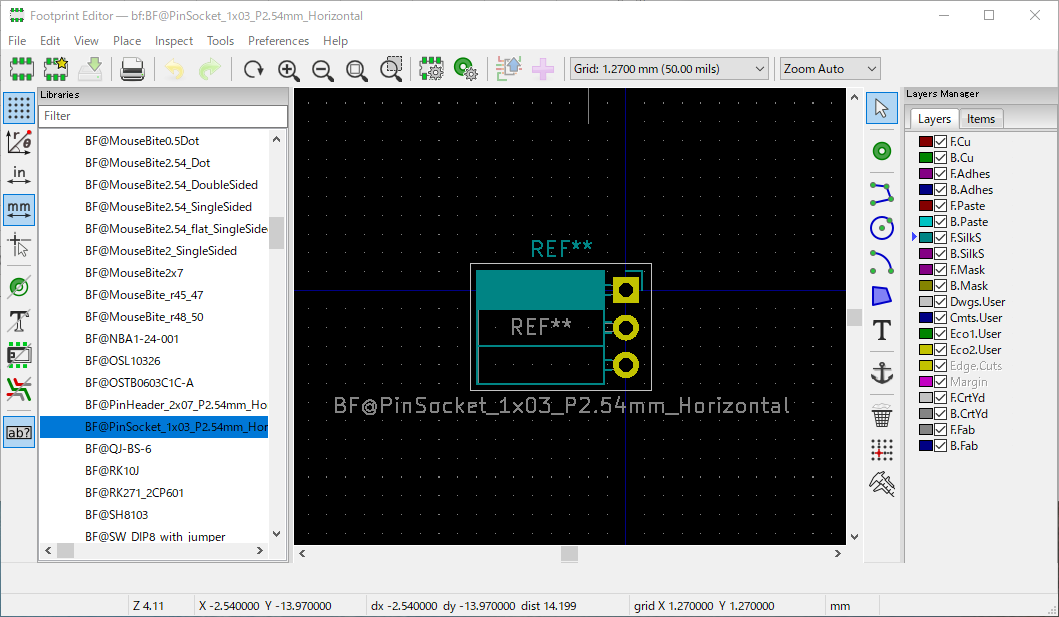
Task: Open the Edit menu
Action: (x=50, y=41)
